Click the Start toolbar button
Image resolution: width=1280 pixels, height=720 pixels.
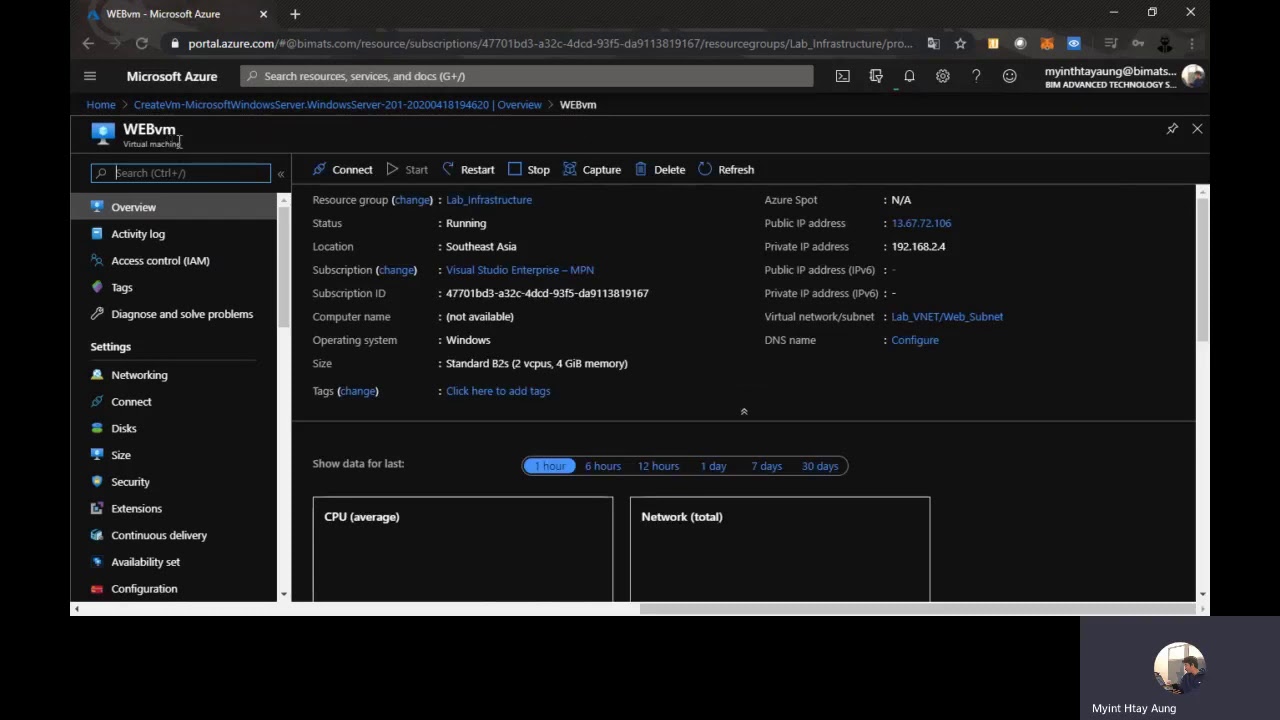[x=407, y=170]
